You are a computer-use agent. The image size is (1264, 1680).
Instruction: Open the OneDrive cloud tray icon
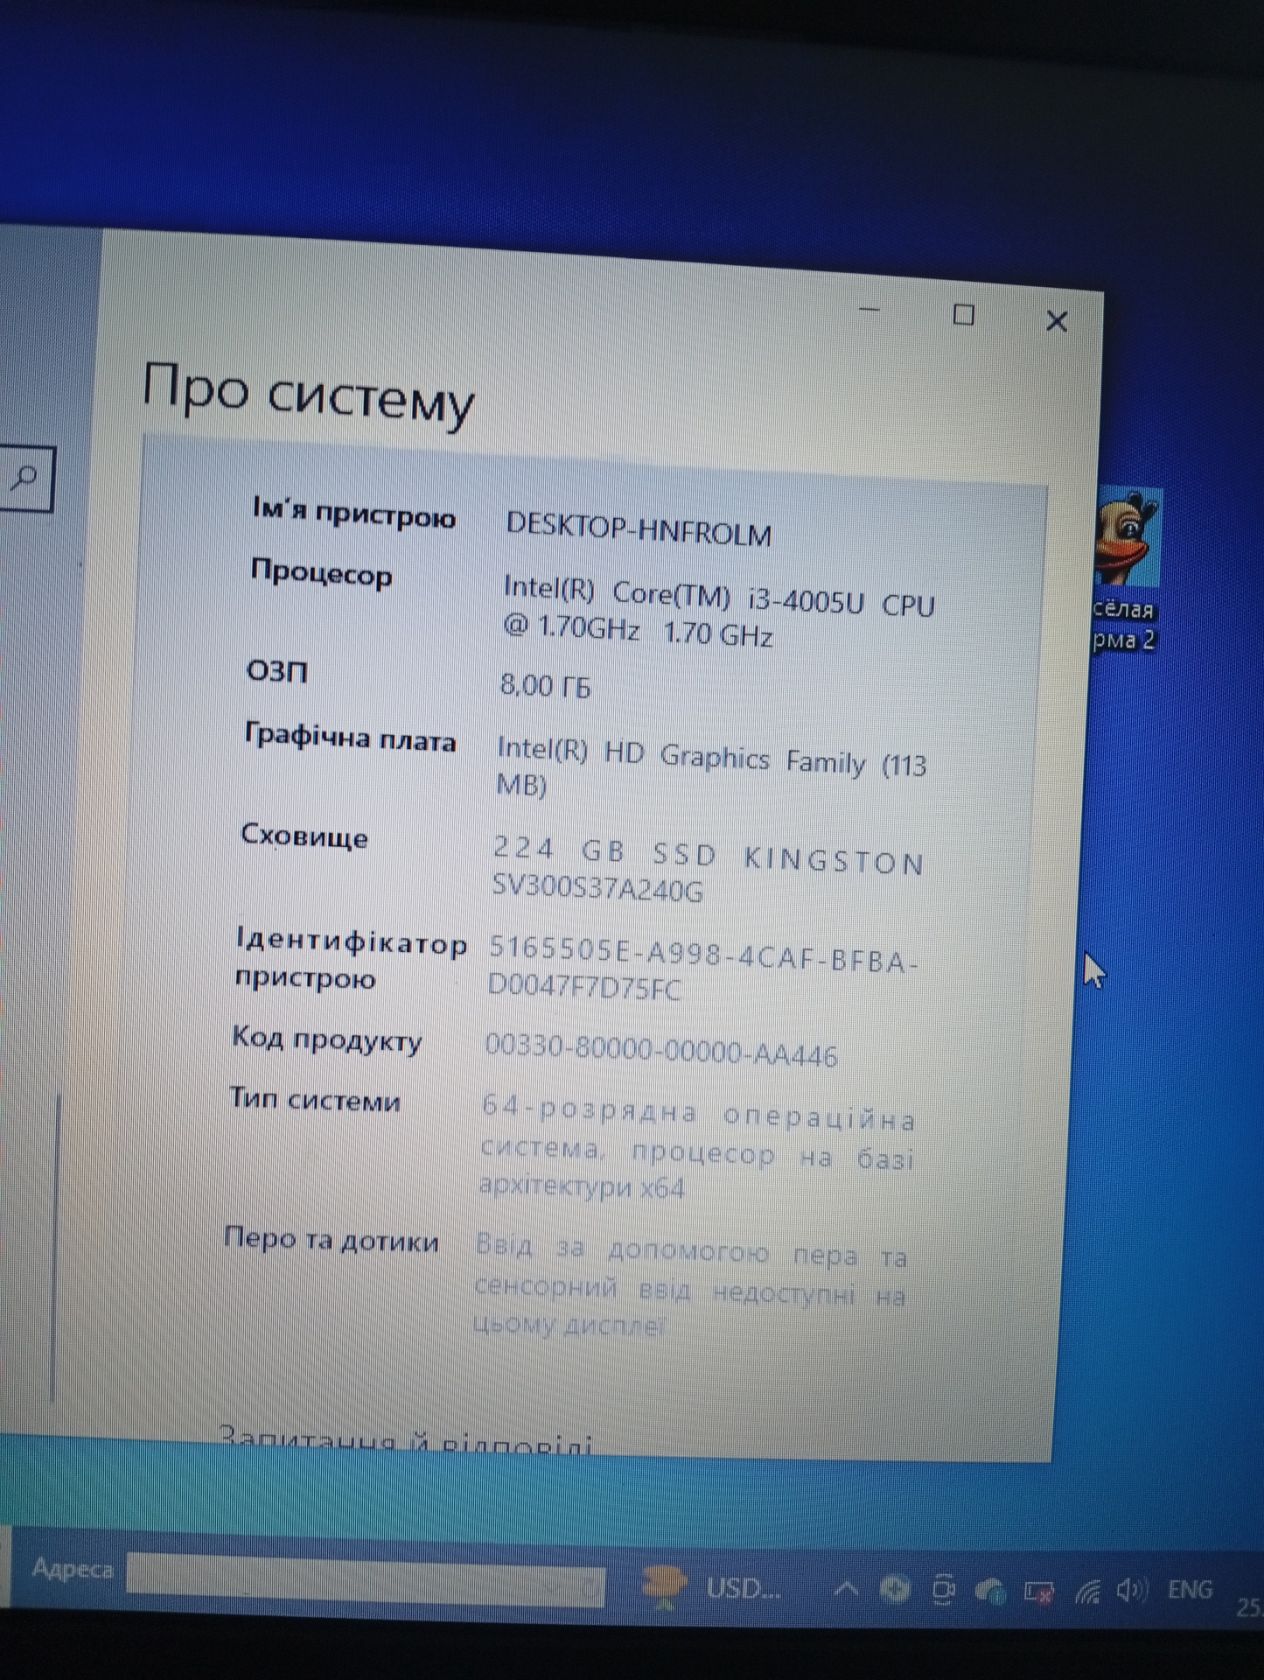point(989,1590)
